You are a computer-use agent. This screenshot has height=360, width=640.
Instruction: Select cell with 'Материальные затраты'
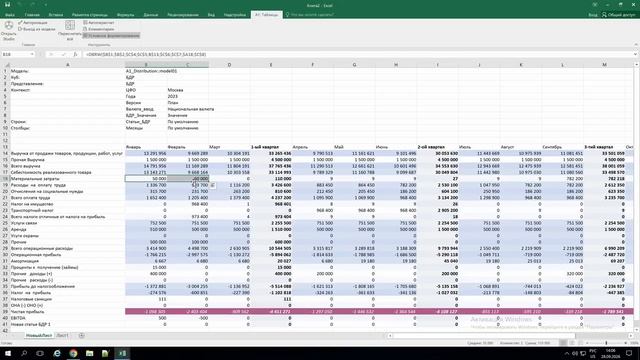(x=68, y=179)
